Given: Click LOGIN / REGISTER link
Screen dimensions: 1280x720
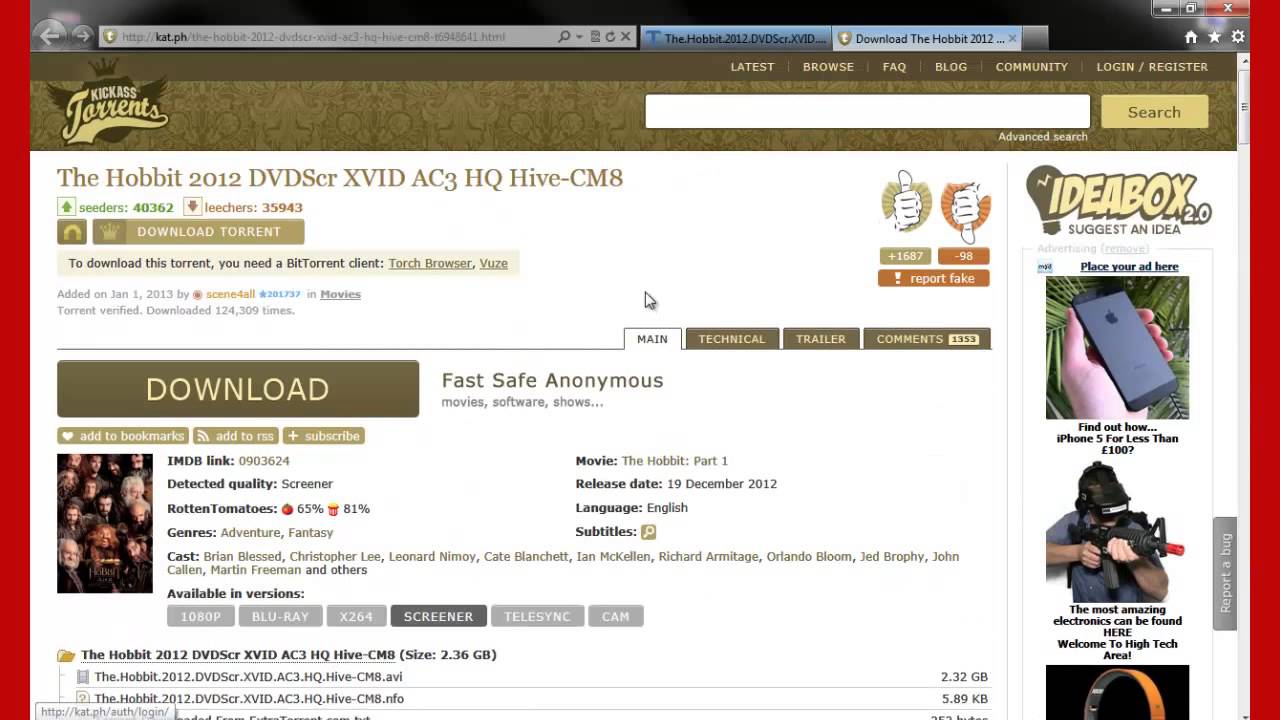Looking at the screenshot, I should (x=1152, y=67).
